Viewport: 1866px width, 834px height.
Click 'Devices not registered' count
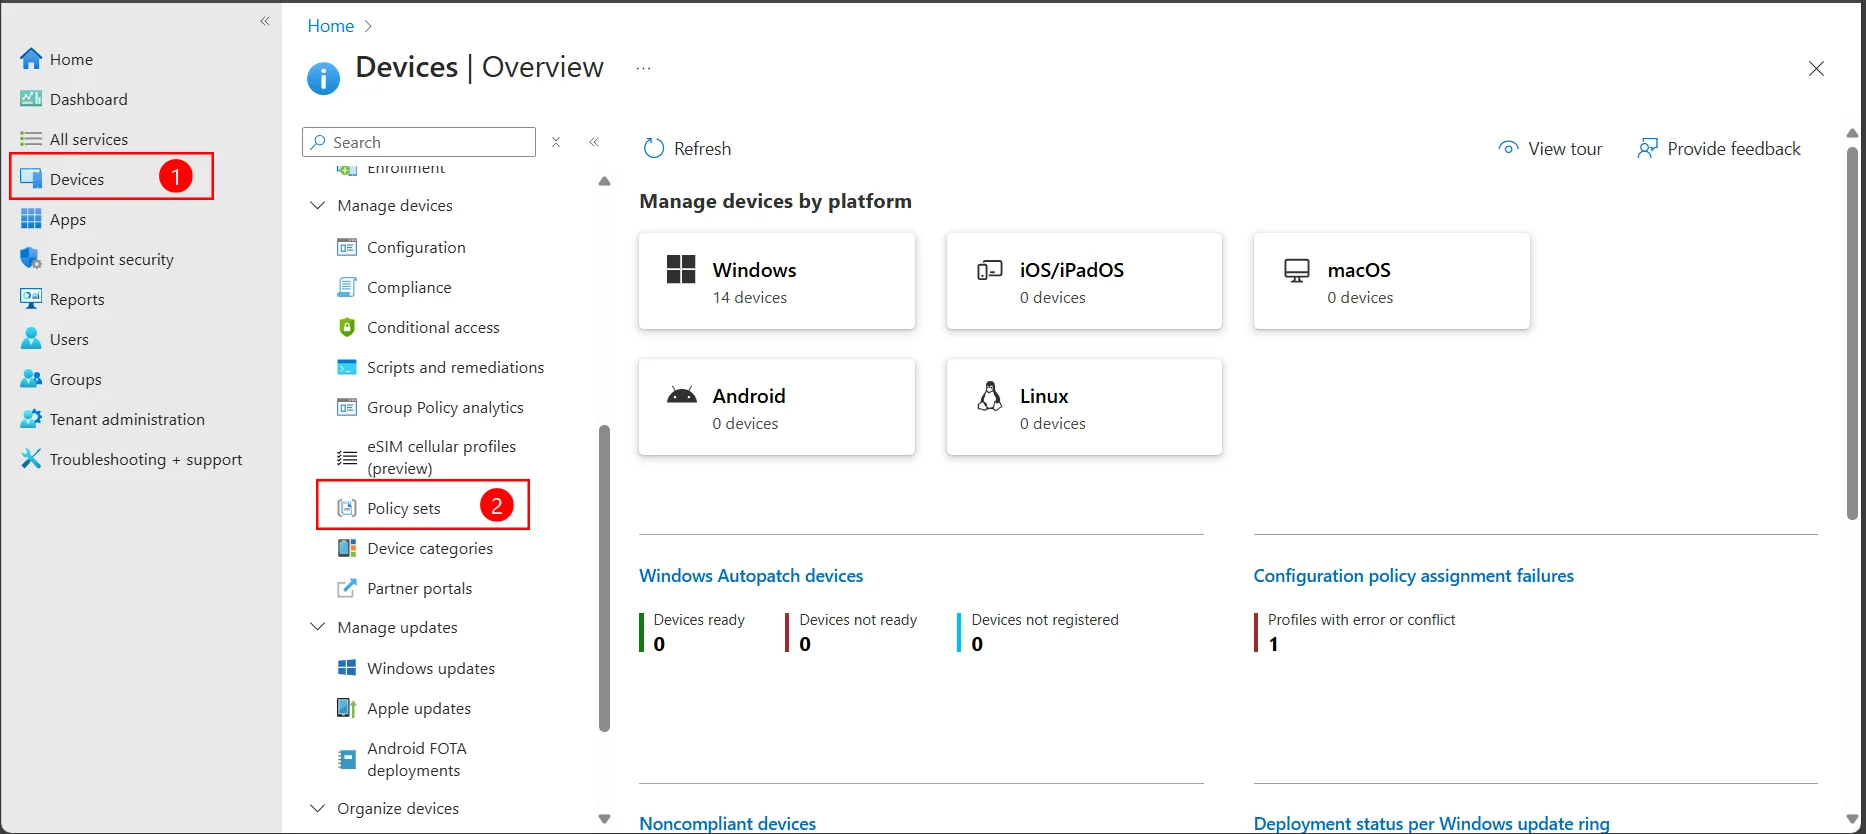[x=977, y=644]
